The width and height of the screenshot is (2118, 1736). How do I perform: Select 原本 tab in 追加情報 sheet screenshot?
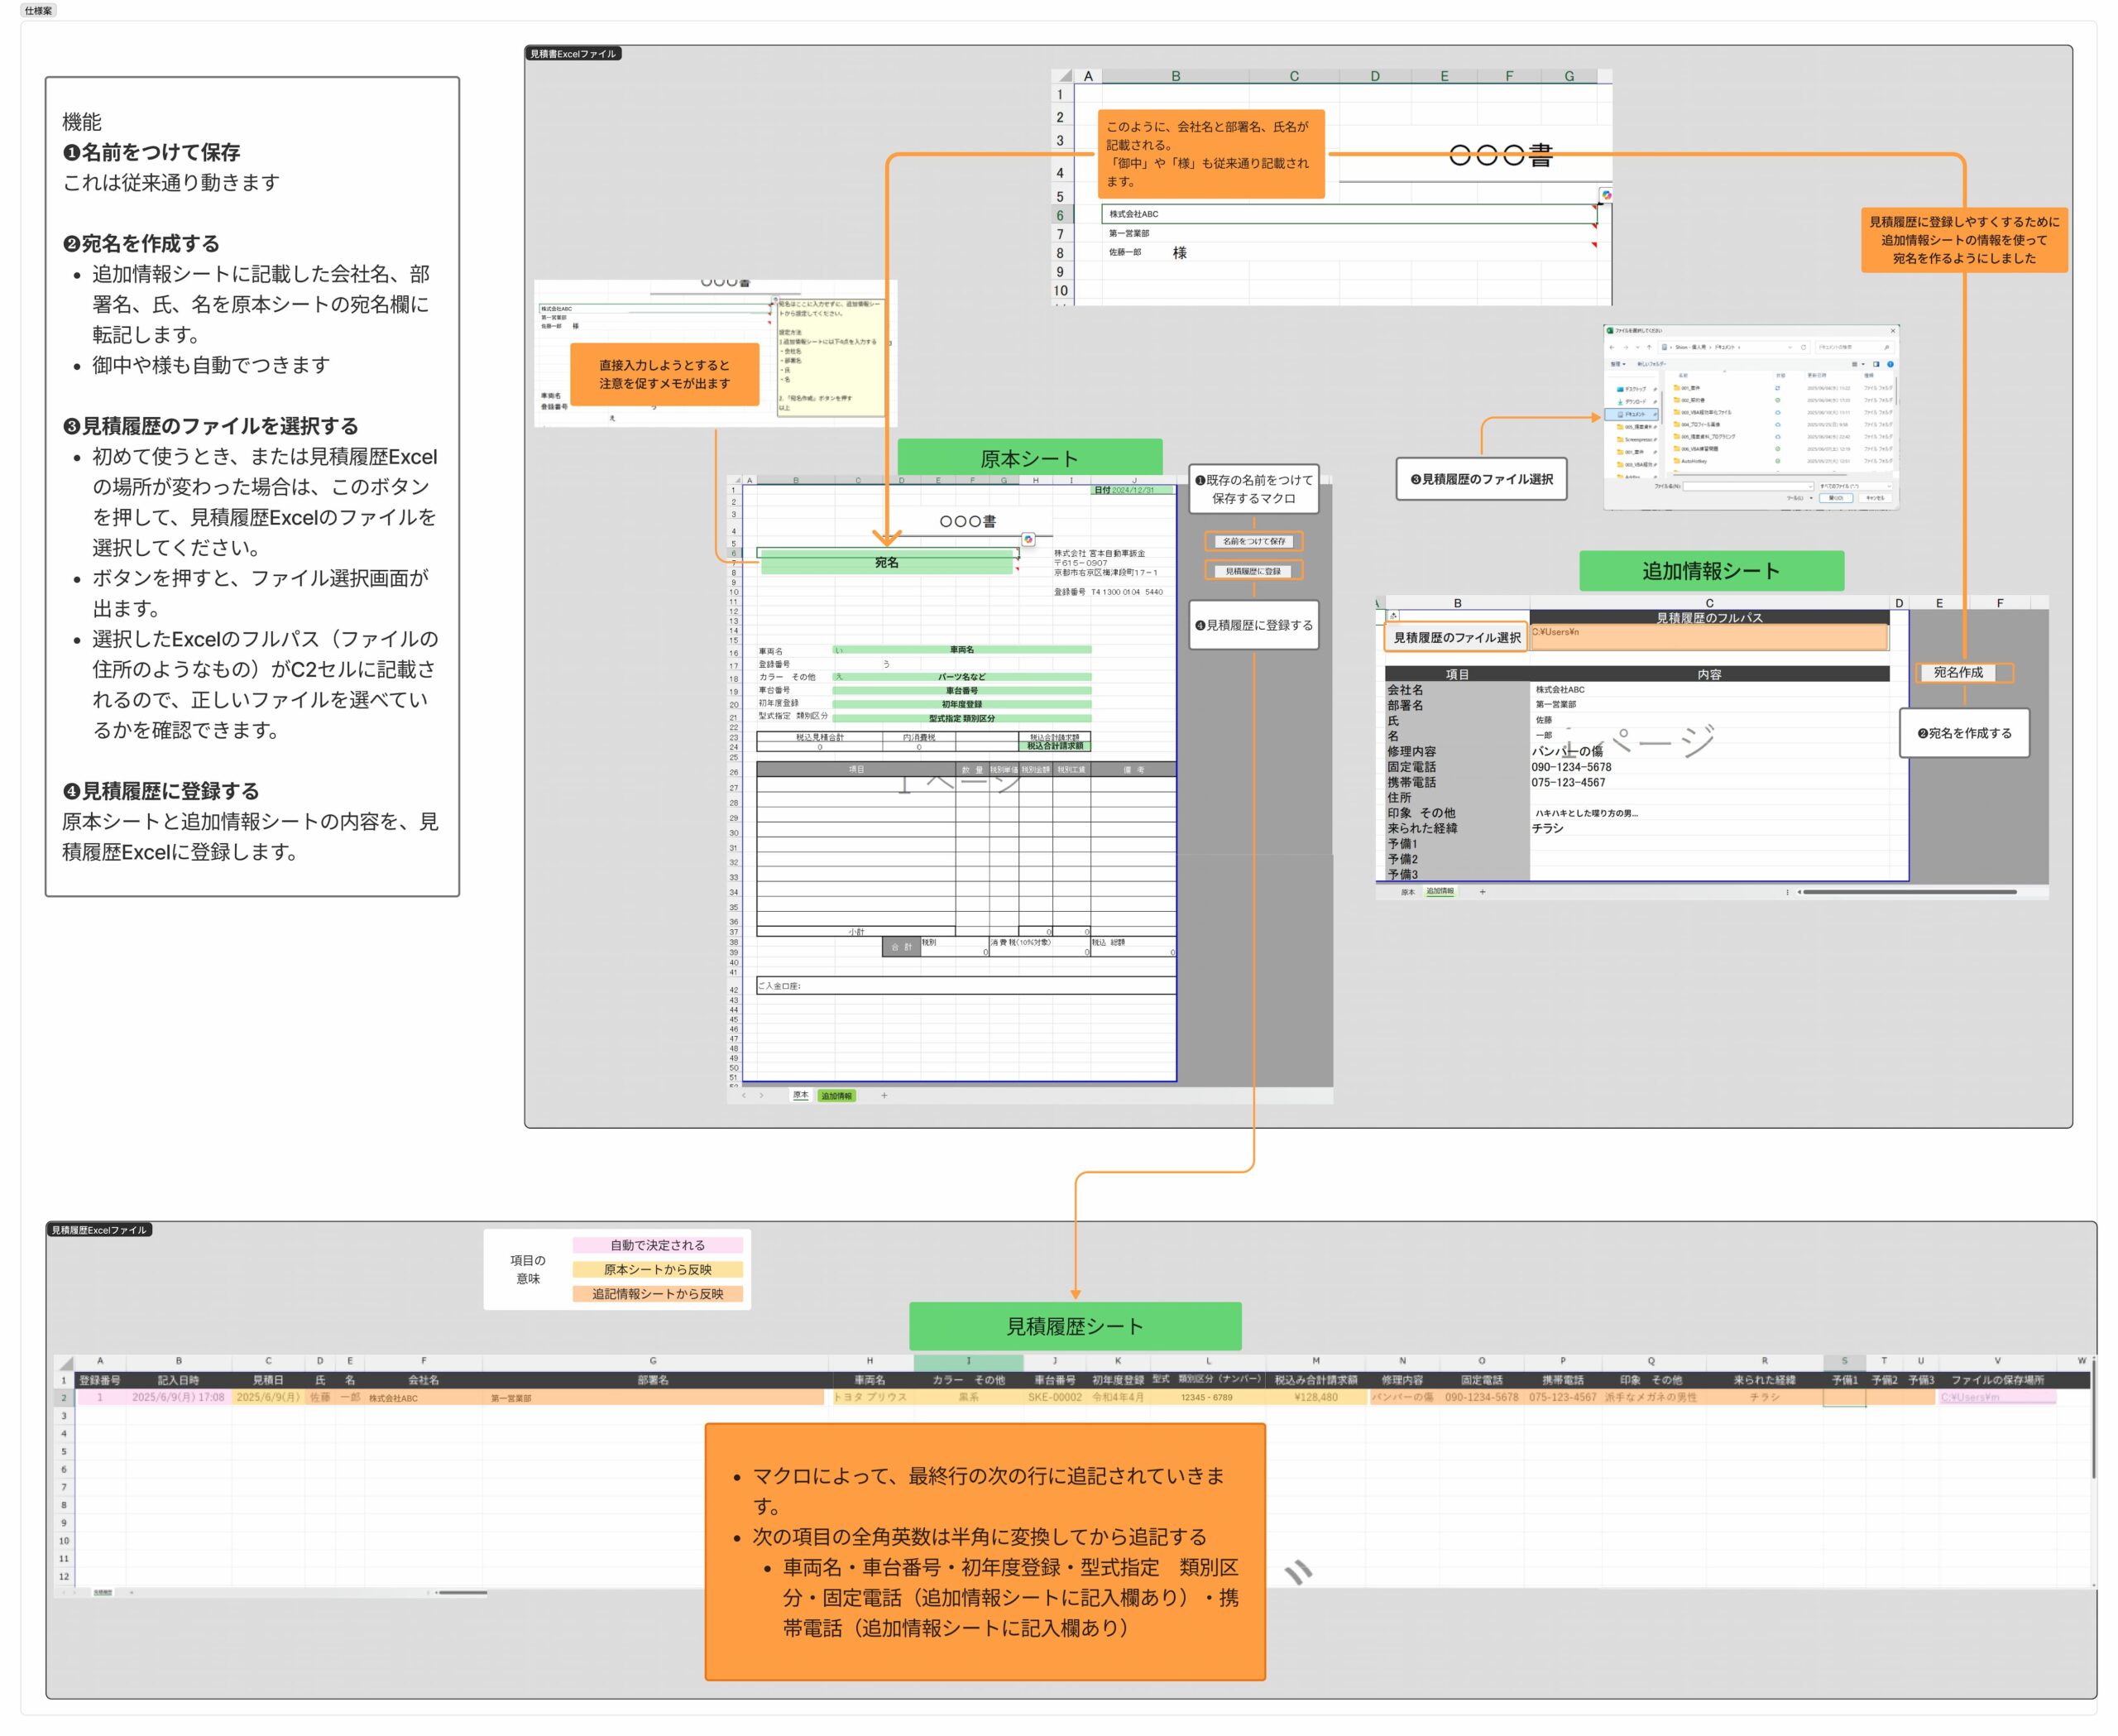[x=1407, y=892]
